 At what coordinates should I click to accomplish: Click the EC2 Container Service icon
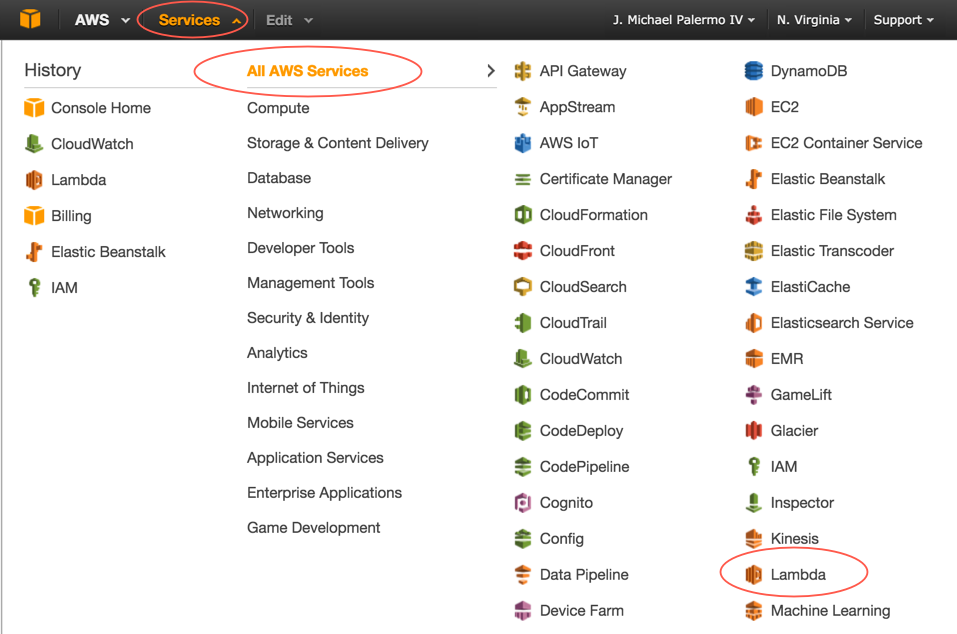(x=754, y=143)
